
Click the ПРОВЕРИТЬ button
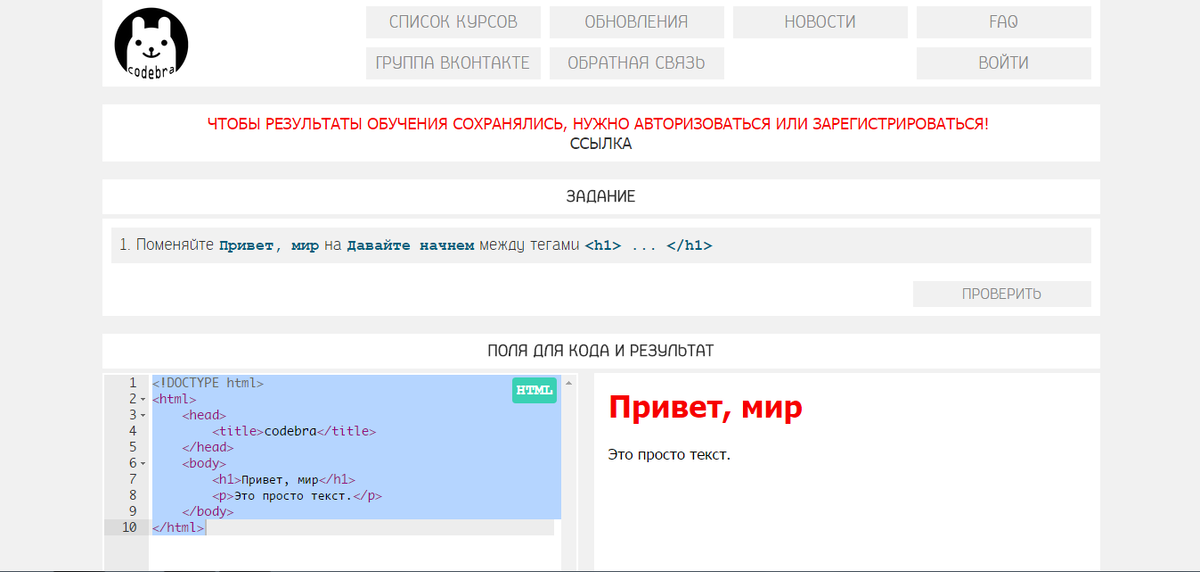point(1001,294)
